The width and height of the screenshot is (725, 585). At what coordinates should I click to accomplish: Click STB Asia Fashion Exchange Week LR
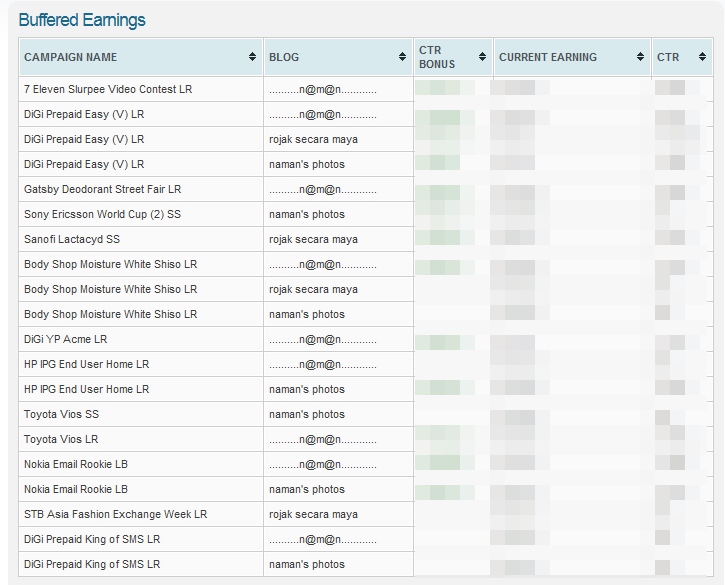[116, 514]
